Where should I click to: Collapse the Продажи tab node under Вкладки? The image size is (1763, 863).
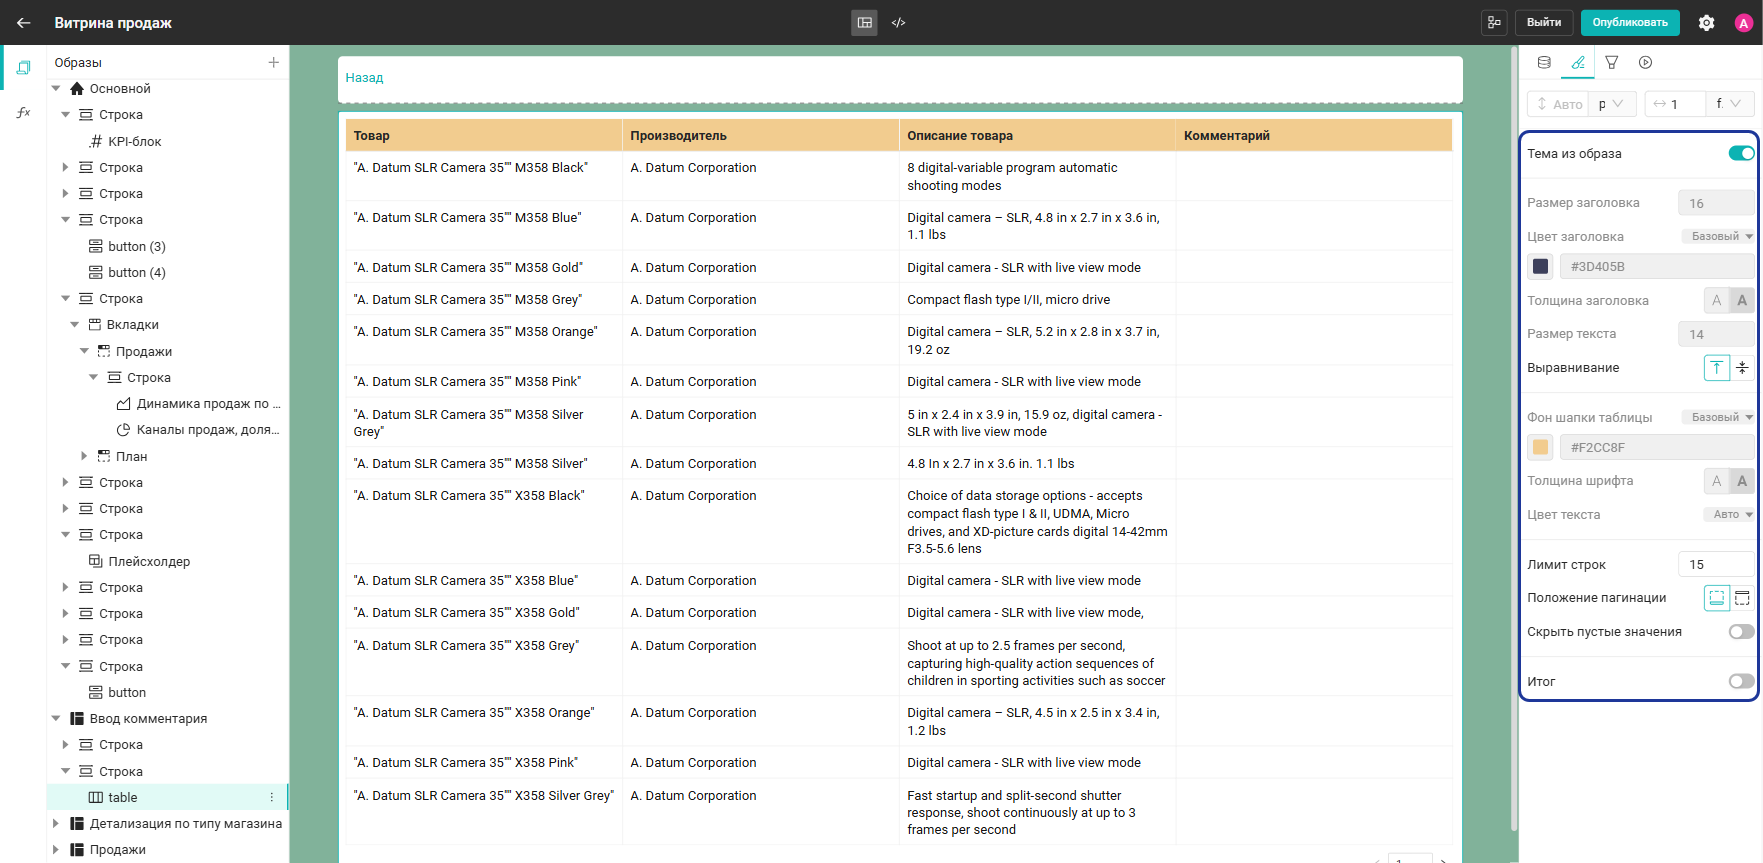point(84,351)
